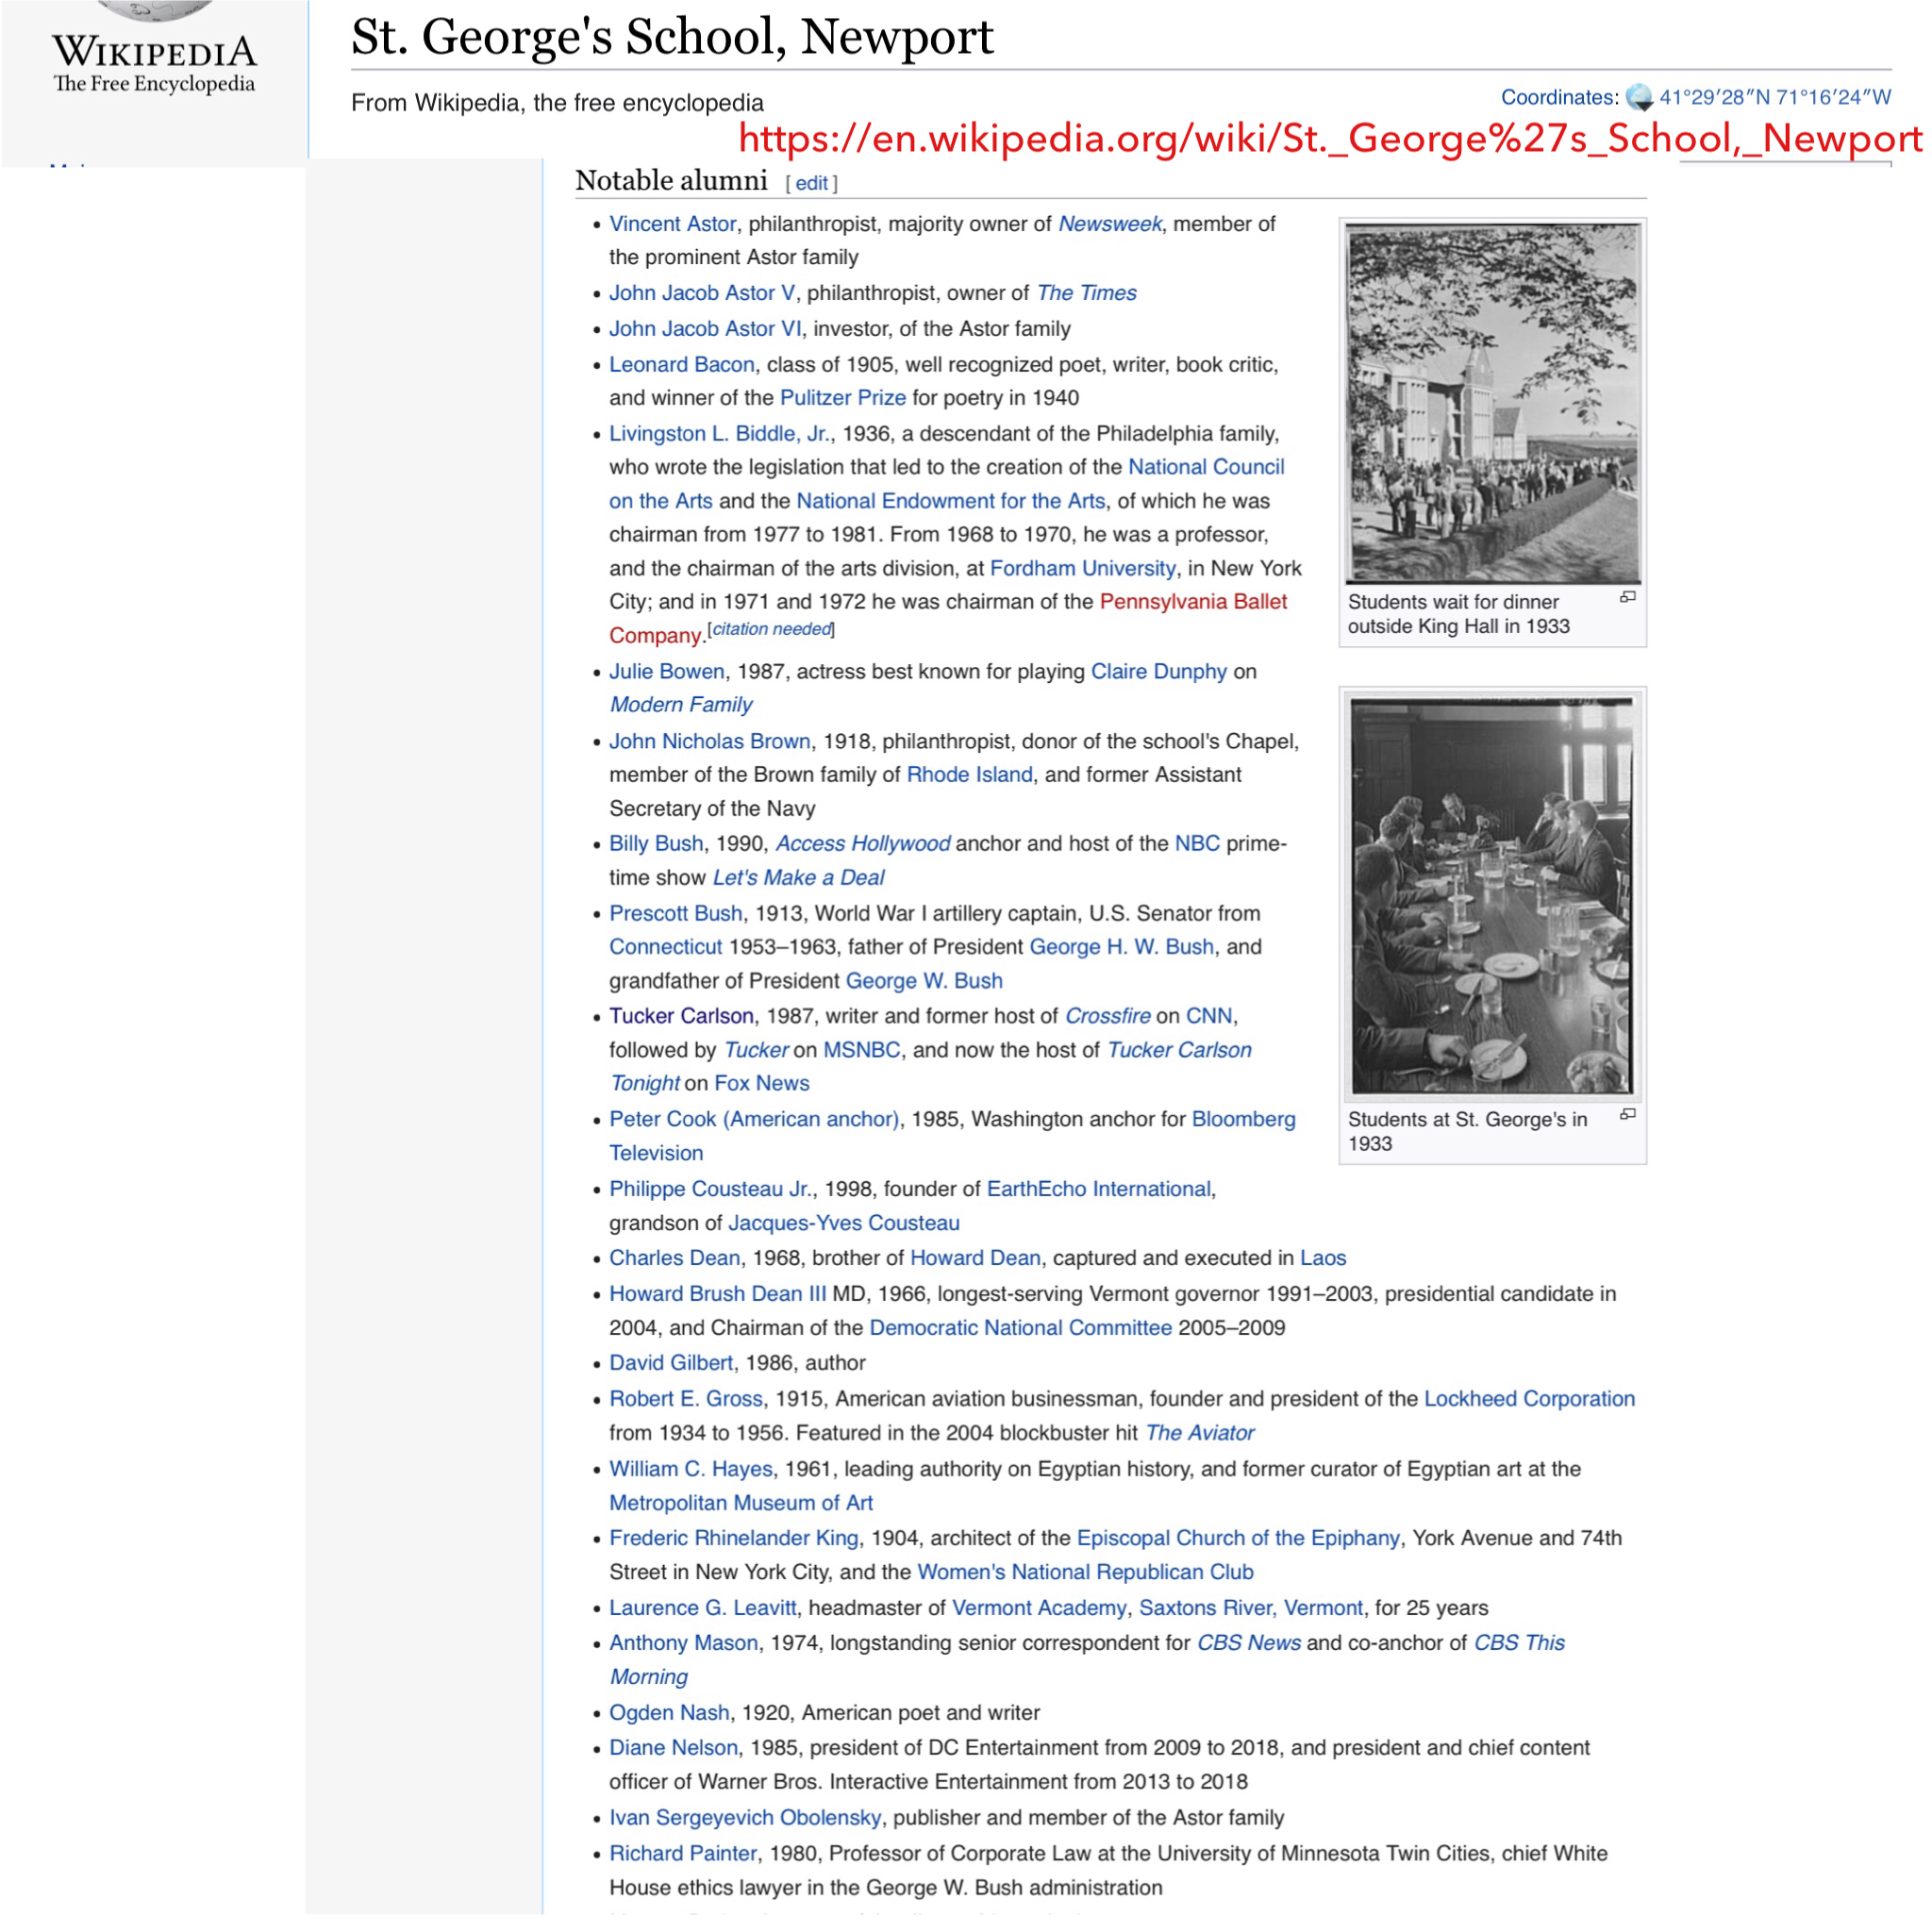Follow the Rhode Island link
This screenshot has height=1932, width=1932.
[969, 775]
